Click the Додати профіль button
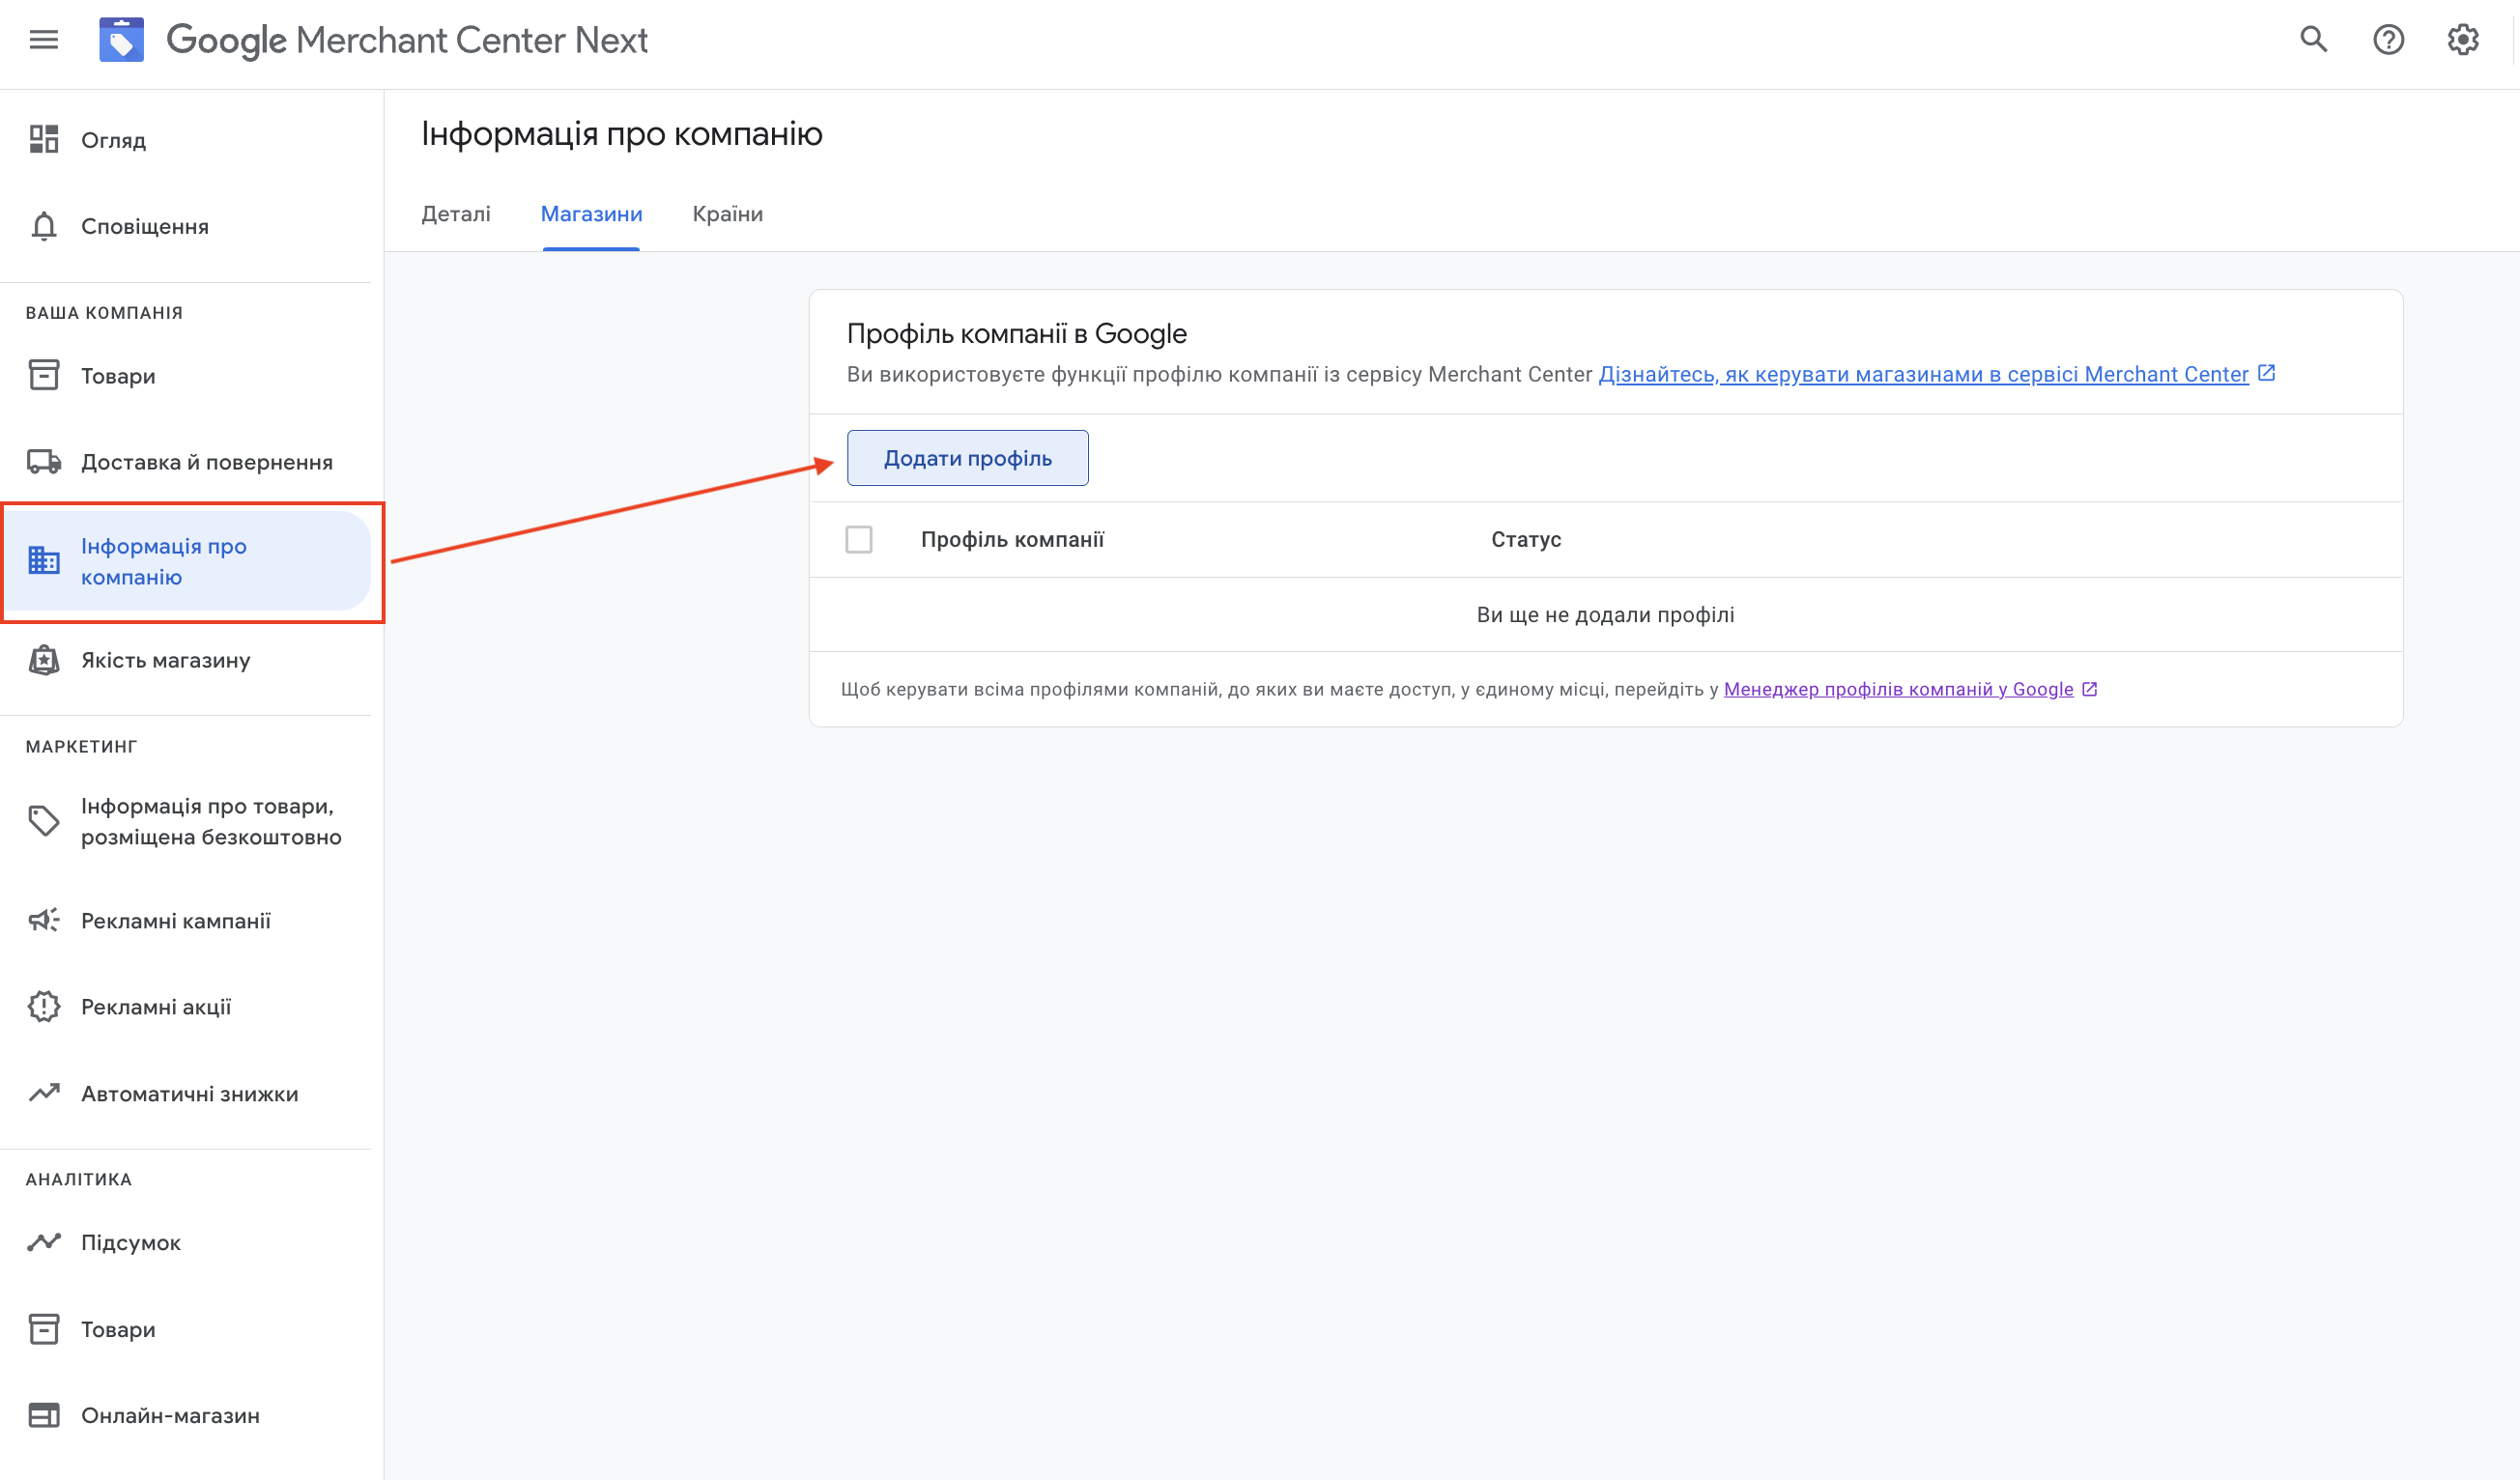This screenshot has width=2520, height=1480. click(x=967, y=458)
